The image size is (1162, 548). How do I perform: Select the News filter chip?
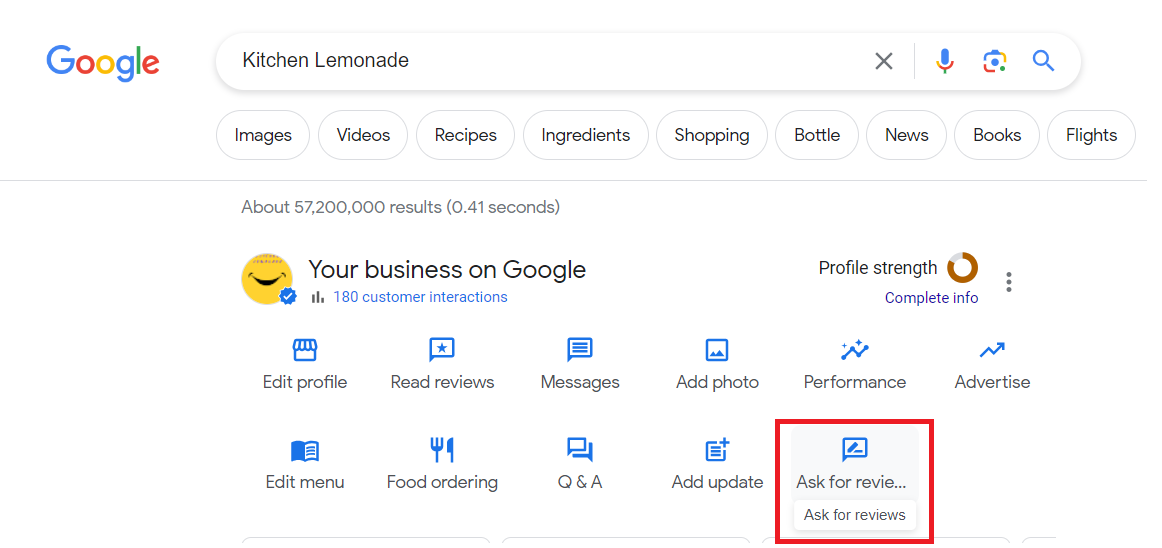pos(906,135)
